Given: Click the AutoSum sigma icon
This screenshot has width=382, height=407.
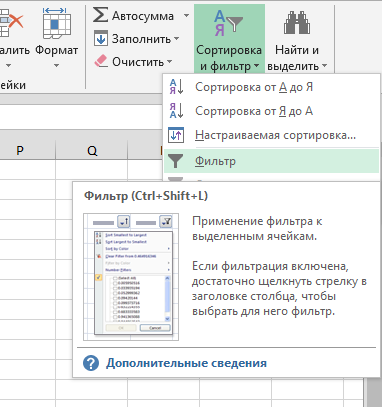Looking at the screenshot, I should click(100, 15).
